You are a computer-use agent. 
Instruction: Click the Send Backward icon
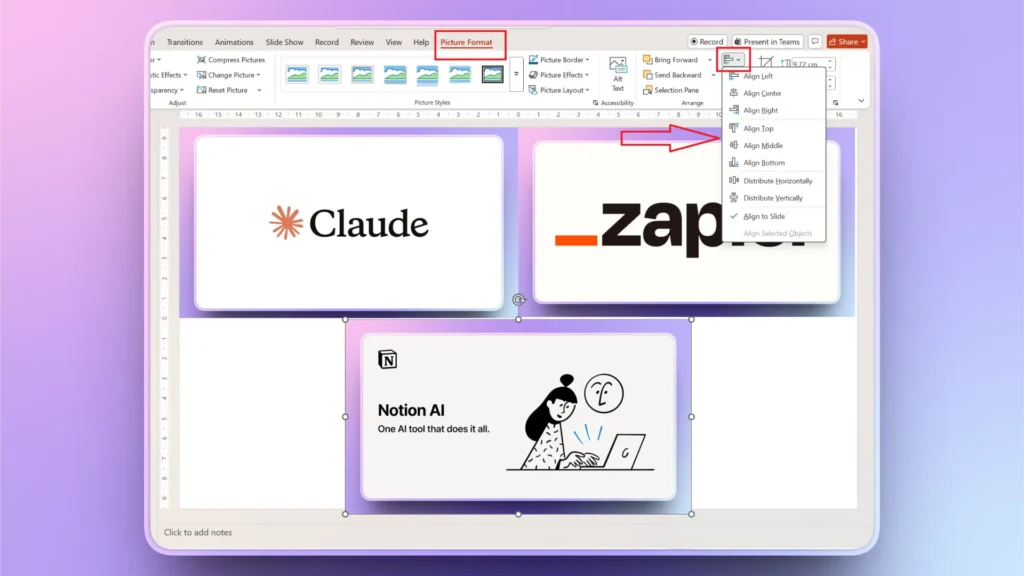point(648,75)
